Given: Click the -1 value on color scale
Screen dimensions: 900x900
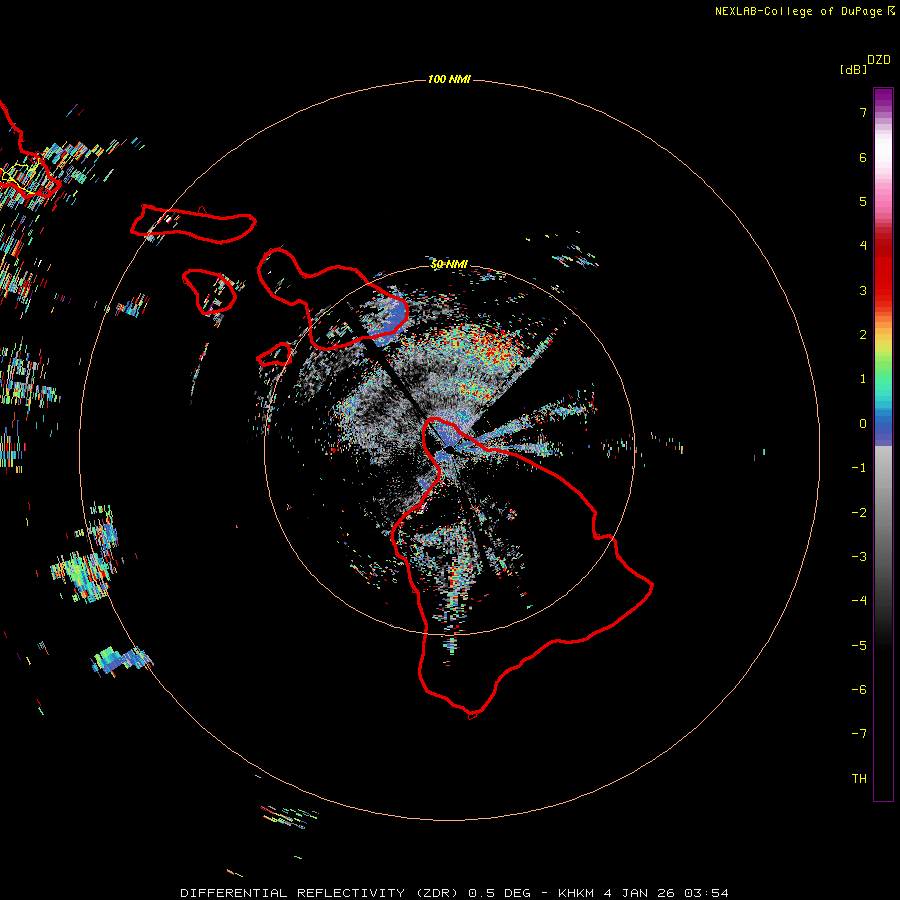Looking at the screenshot, I should (859, 468).
